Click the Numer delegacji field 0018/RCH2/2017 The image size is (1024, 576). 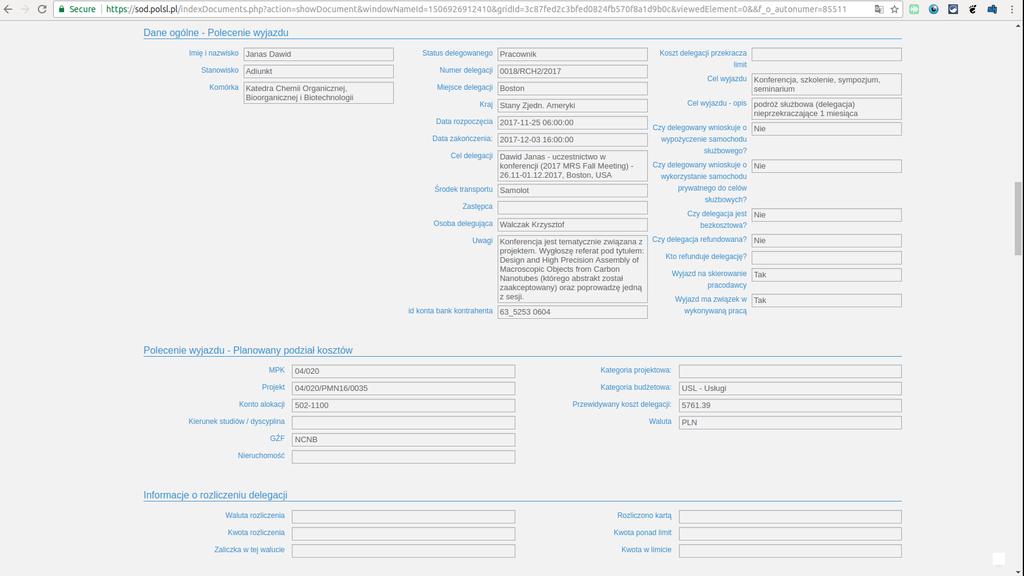click(573, 71)
